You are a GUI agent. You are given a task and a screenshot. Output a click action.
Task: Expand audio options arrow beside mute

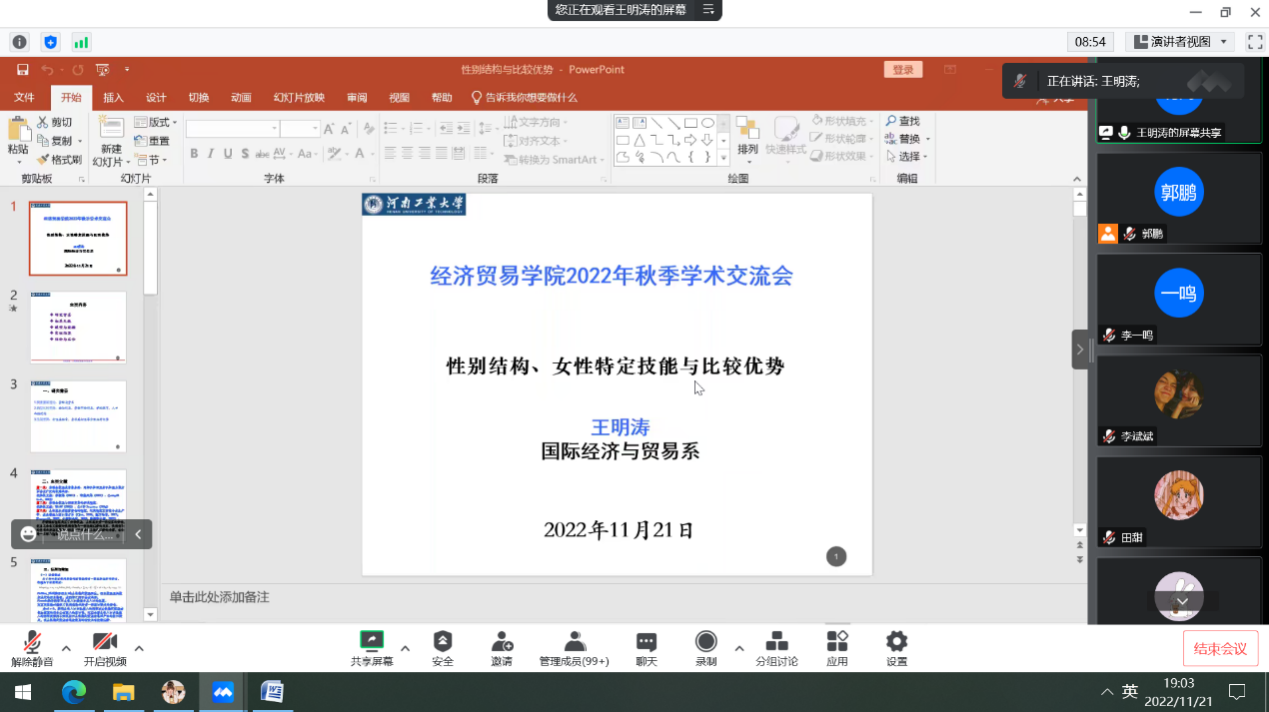pyautogui.click(x=66, y=648)
